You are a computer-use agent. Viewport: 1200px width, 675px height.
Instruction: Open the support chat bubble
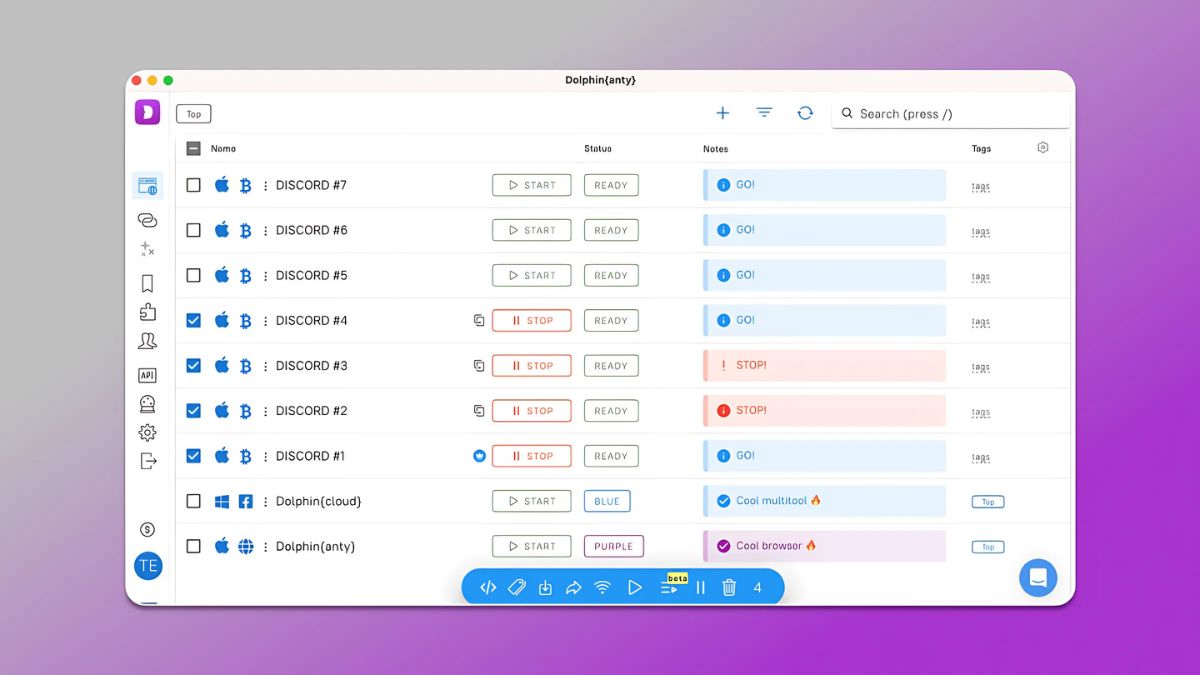click(1038, 578)
